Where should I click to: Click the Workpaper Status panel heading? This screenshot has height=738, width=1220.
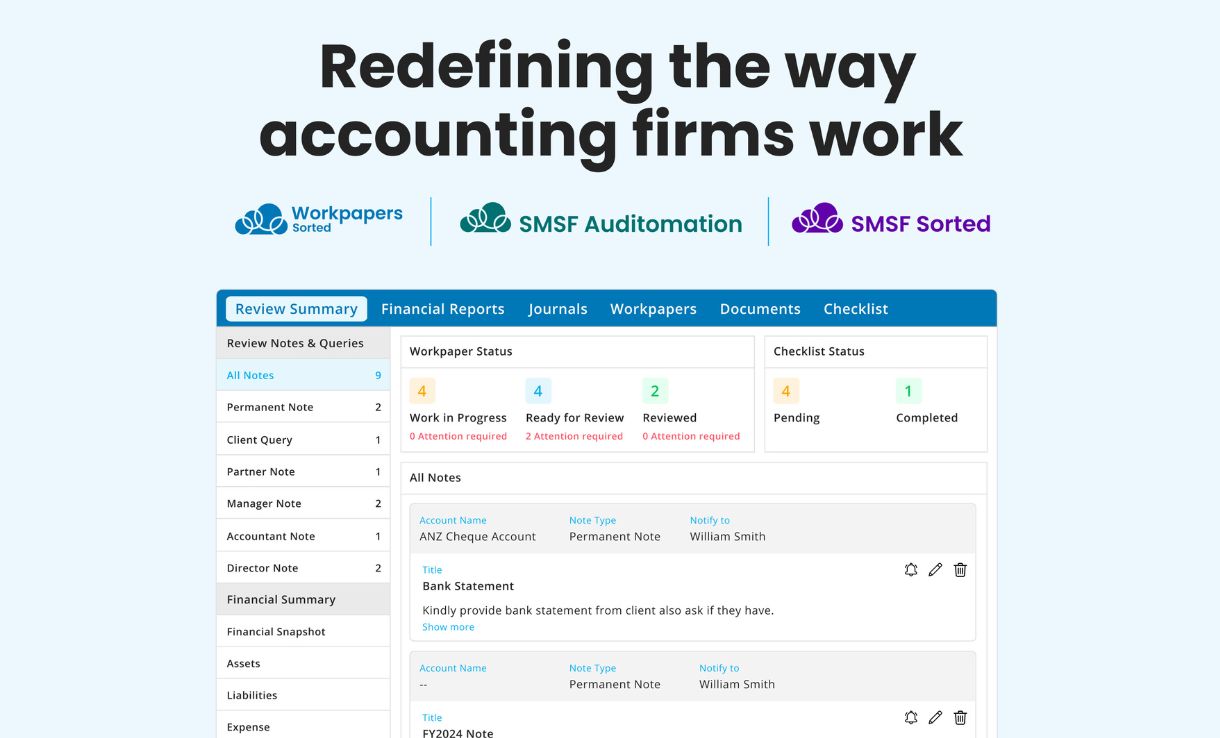pos(461,352)
